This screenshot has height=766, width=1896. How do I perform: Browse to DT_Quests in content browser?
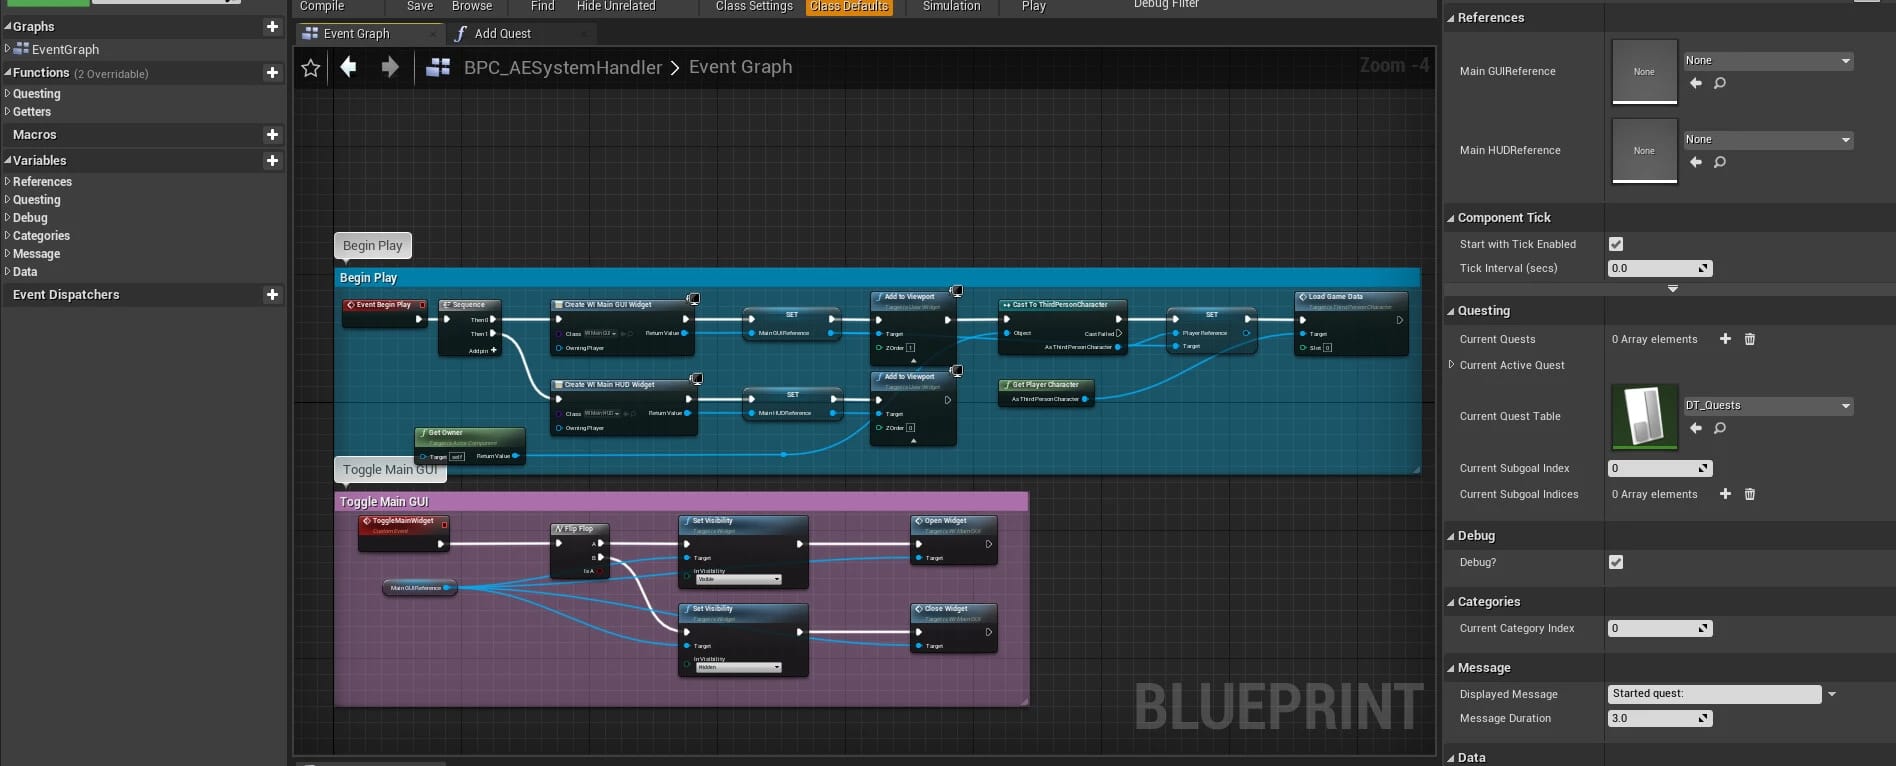pyautogui.click(x=1720, y=428)
